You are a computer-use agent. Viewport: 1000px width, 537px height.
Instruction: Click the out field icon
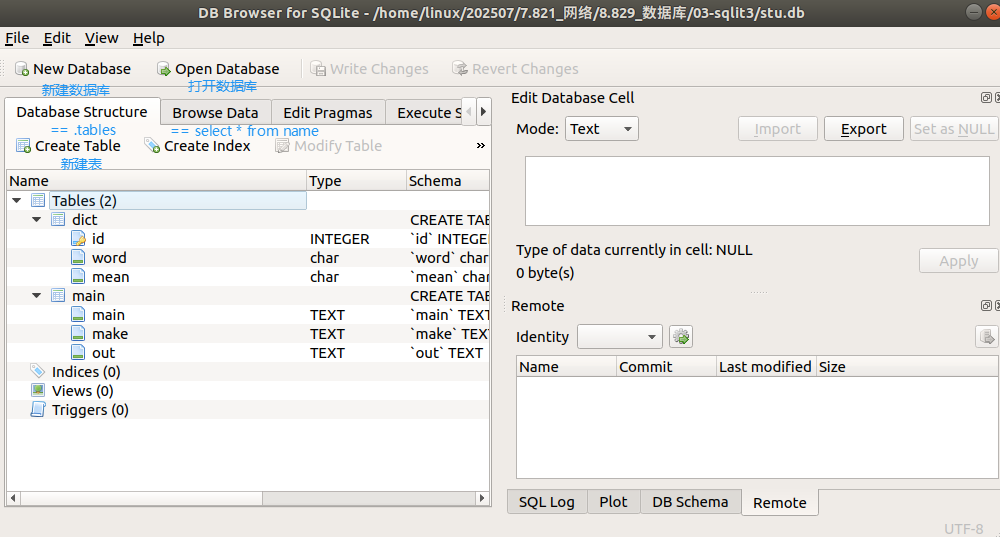point(78,353)
